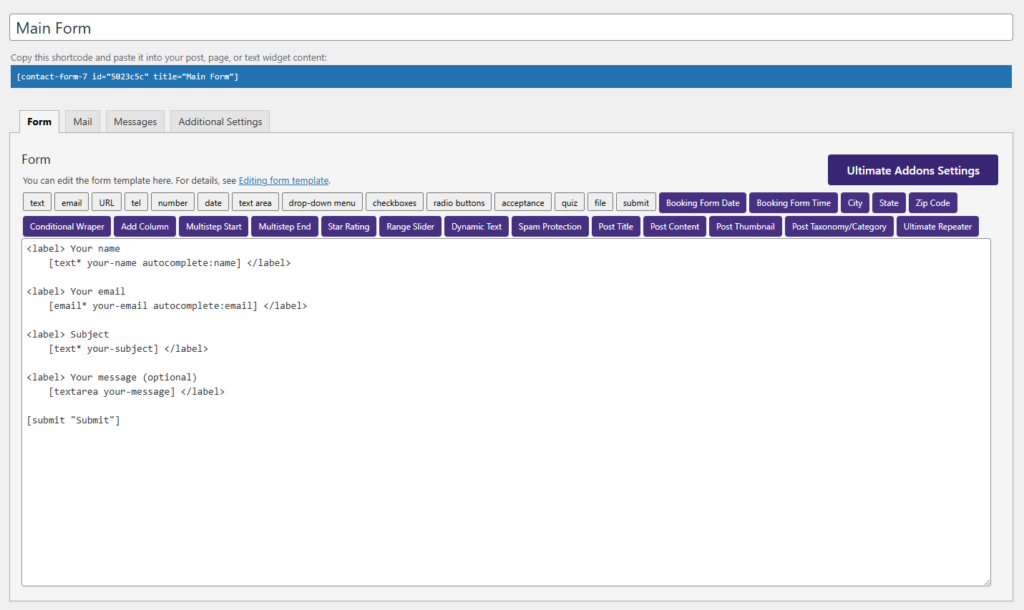Click the '[submit "Submit"]' line
Screen dimensions: 1024x610
[x=73, y=420]
